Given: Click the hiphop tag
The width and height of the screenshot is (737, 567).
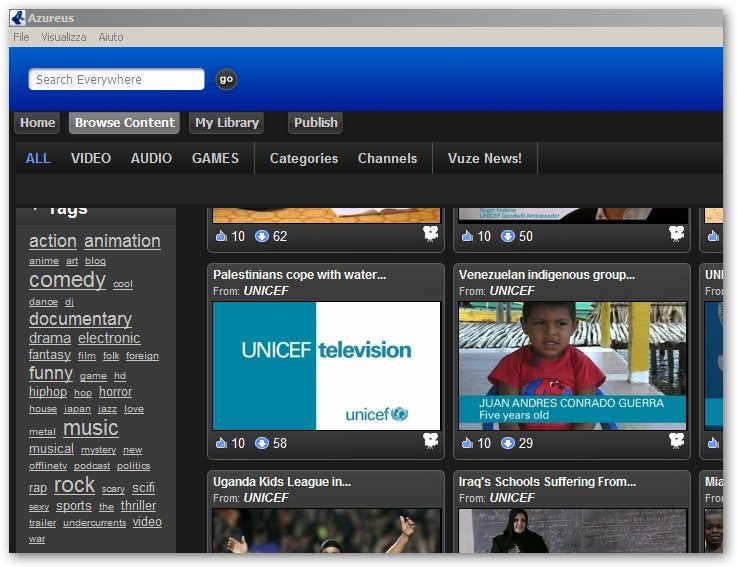Looking at the screenshot, I should pyautogui.click(x=48, y=392).
